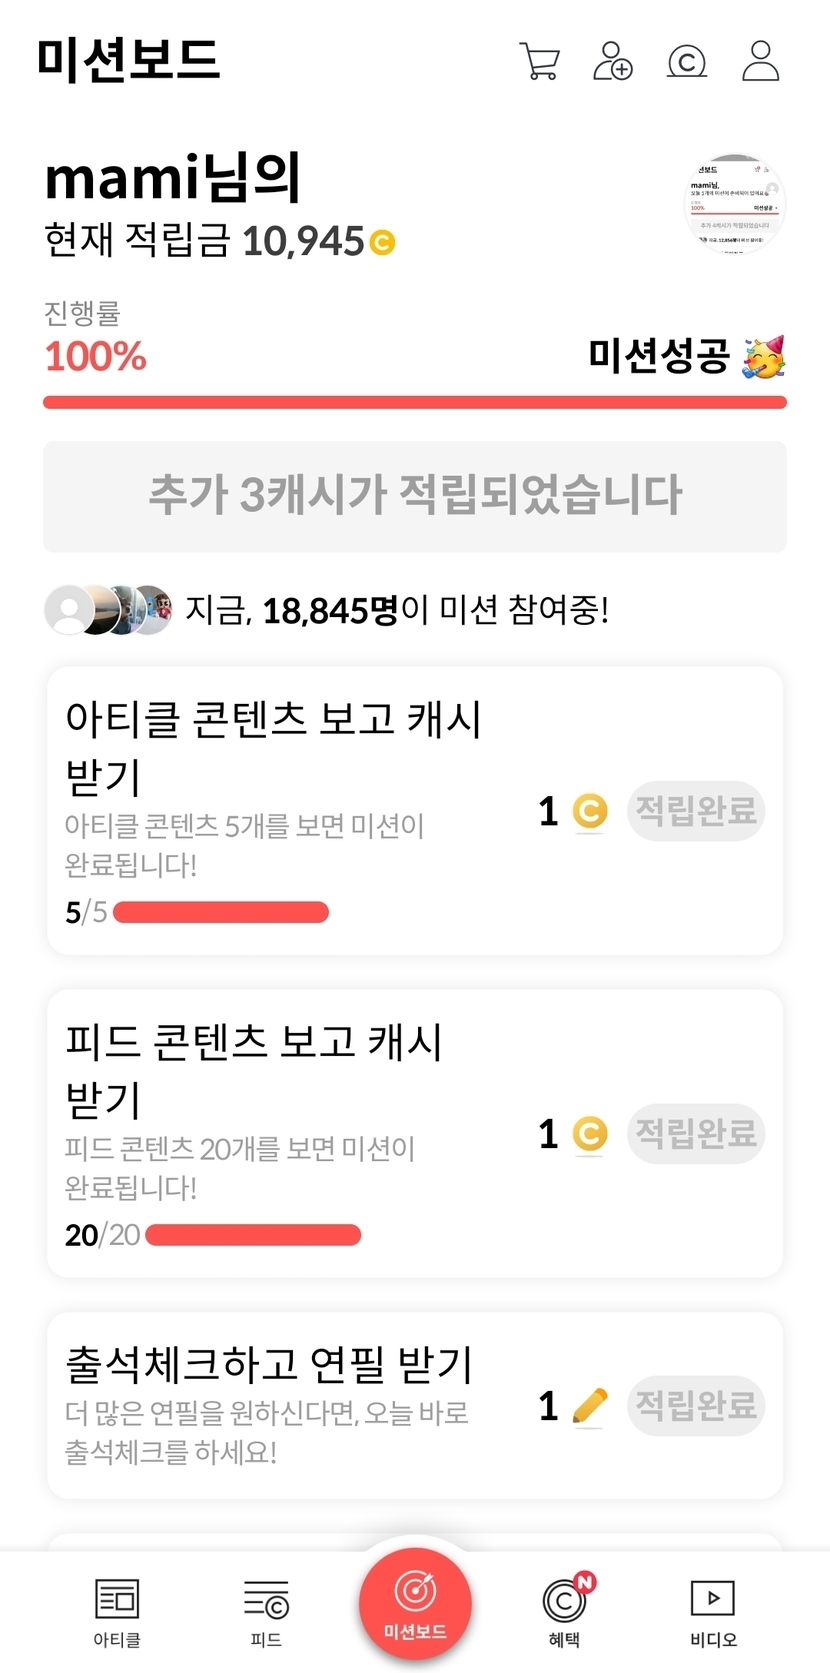
Task: Tap the gold coin next to 10,945
Action: point(382,243)
